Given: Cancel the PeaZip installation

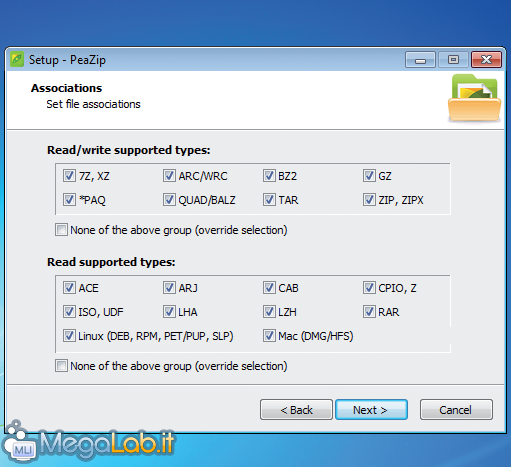Looking at the screenshot, I should pos(456,410).
